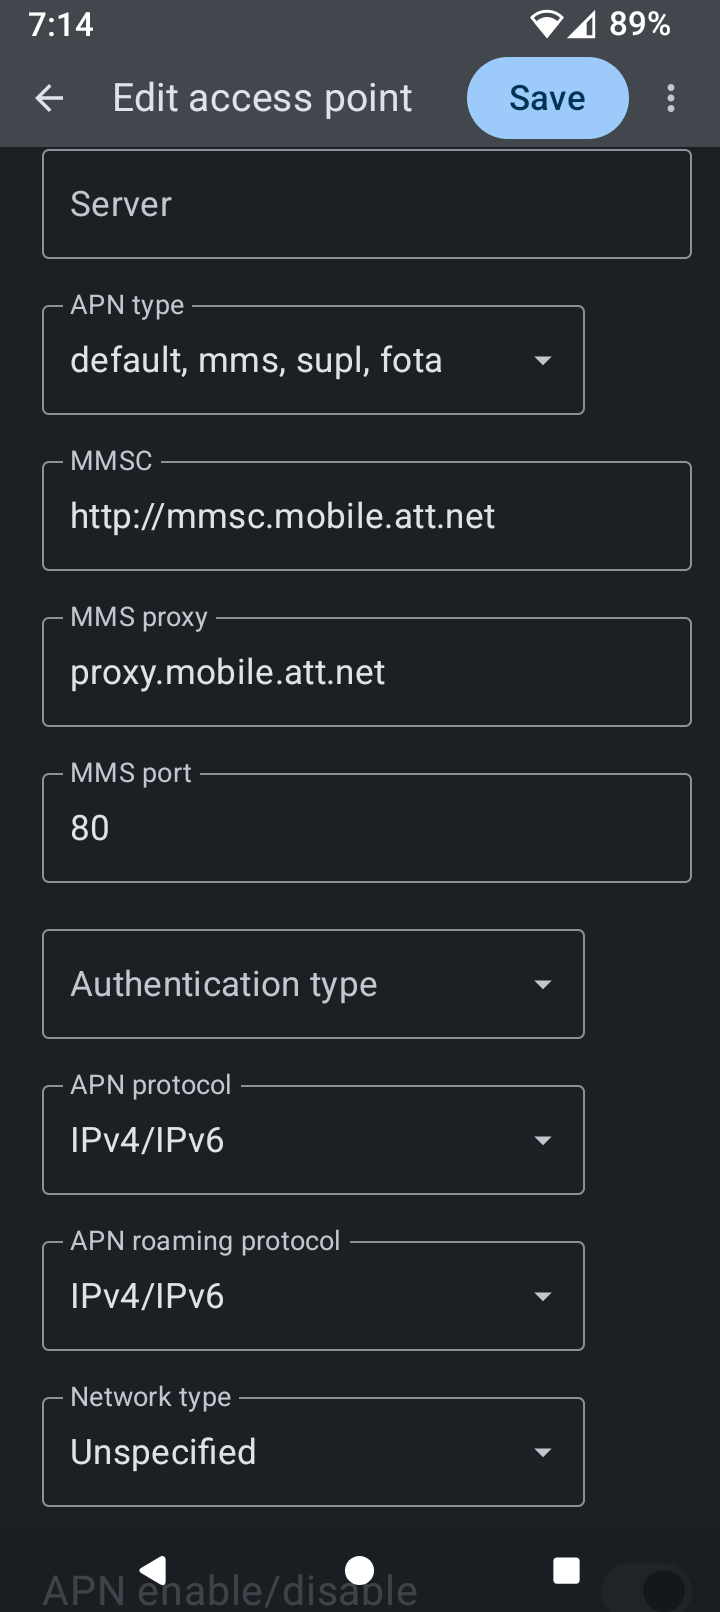This screenshot has width=720, height=1612.
Task: Tap the battery percentage indicator
Action: click(640, 24)
